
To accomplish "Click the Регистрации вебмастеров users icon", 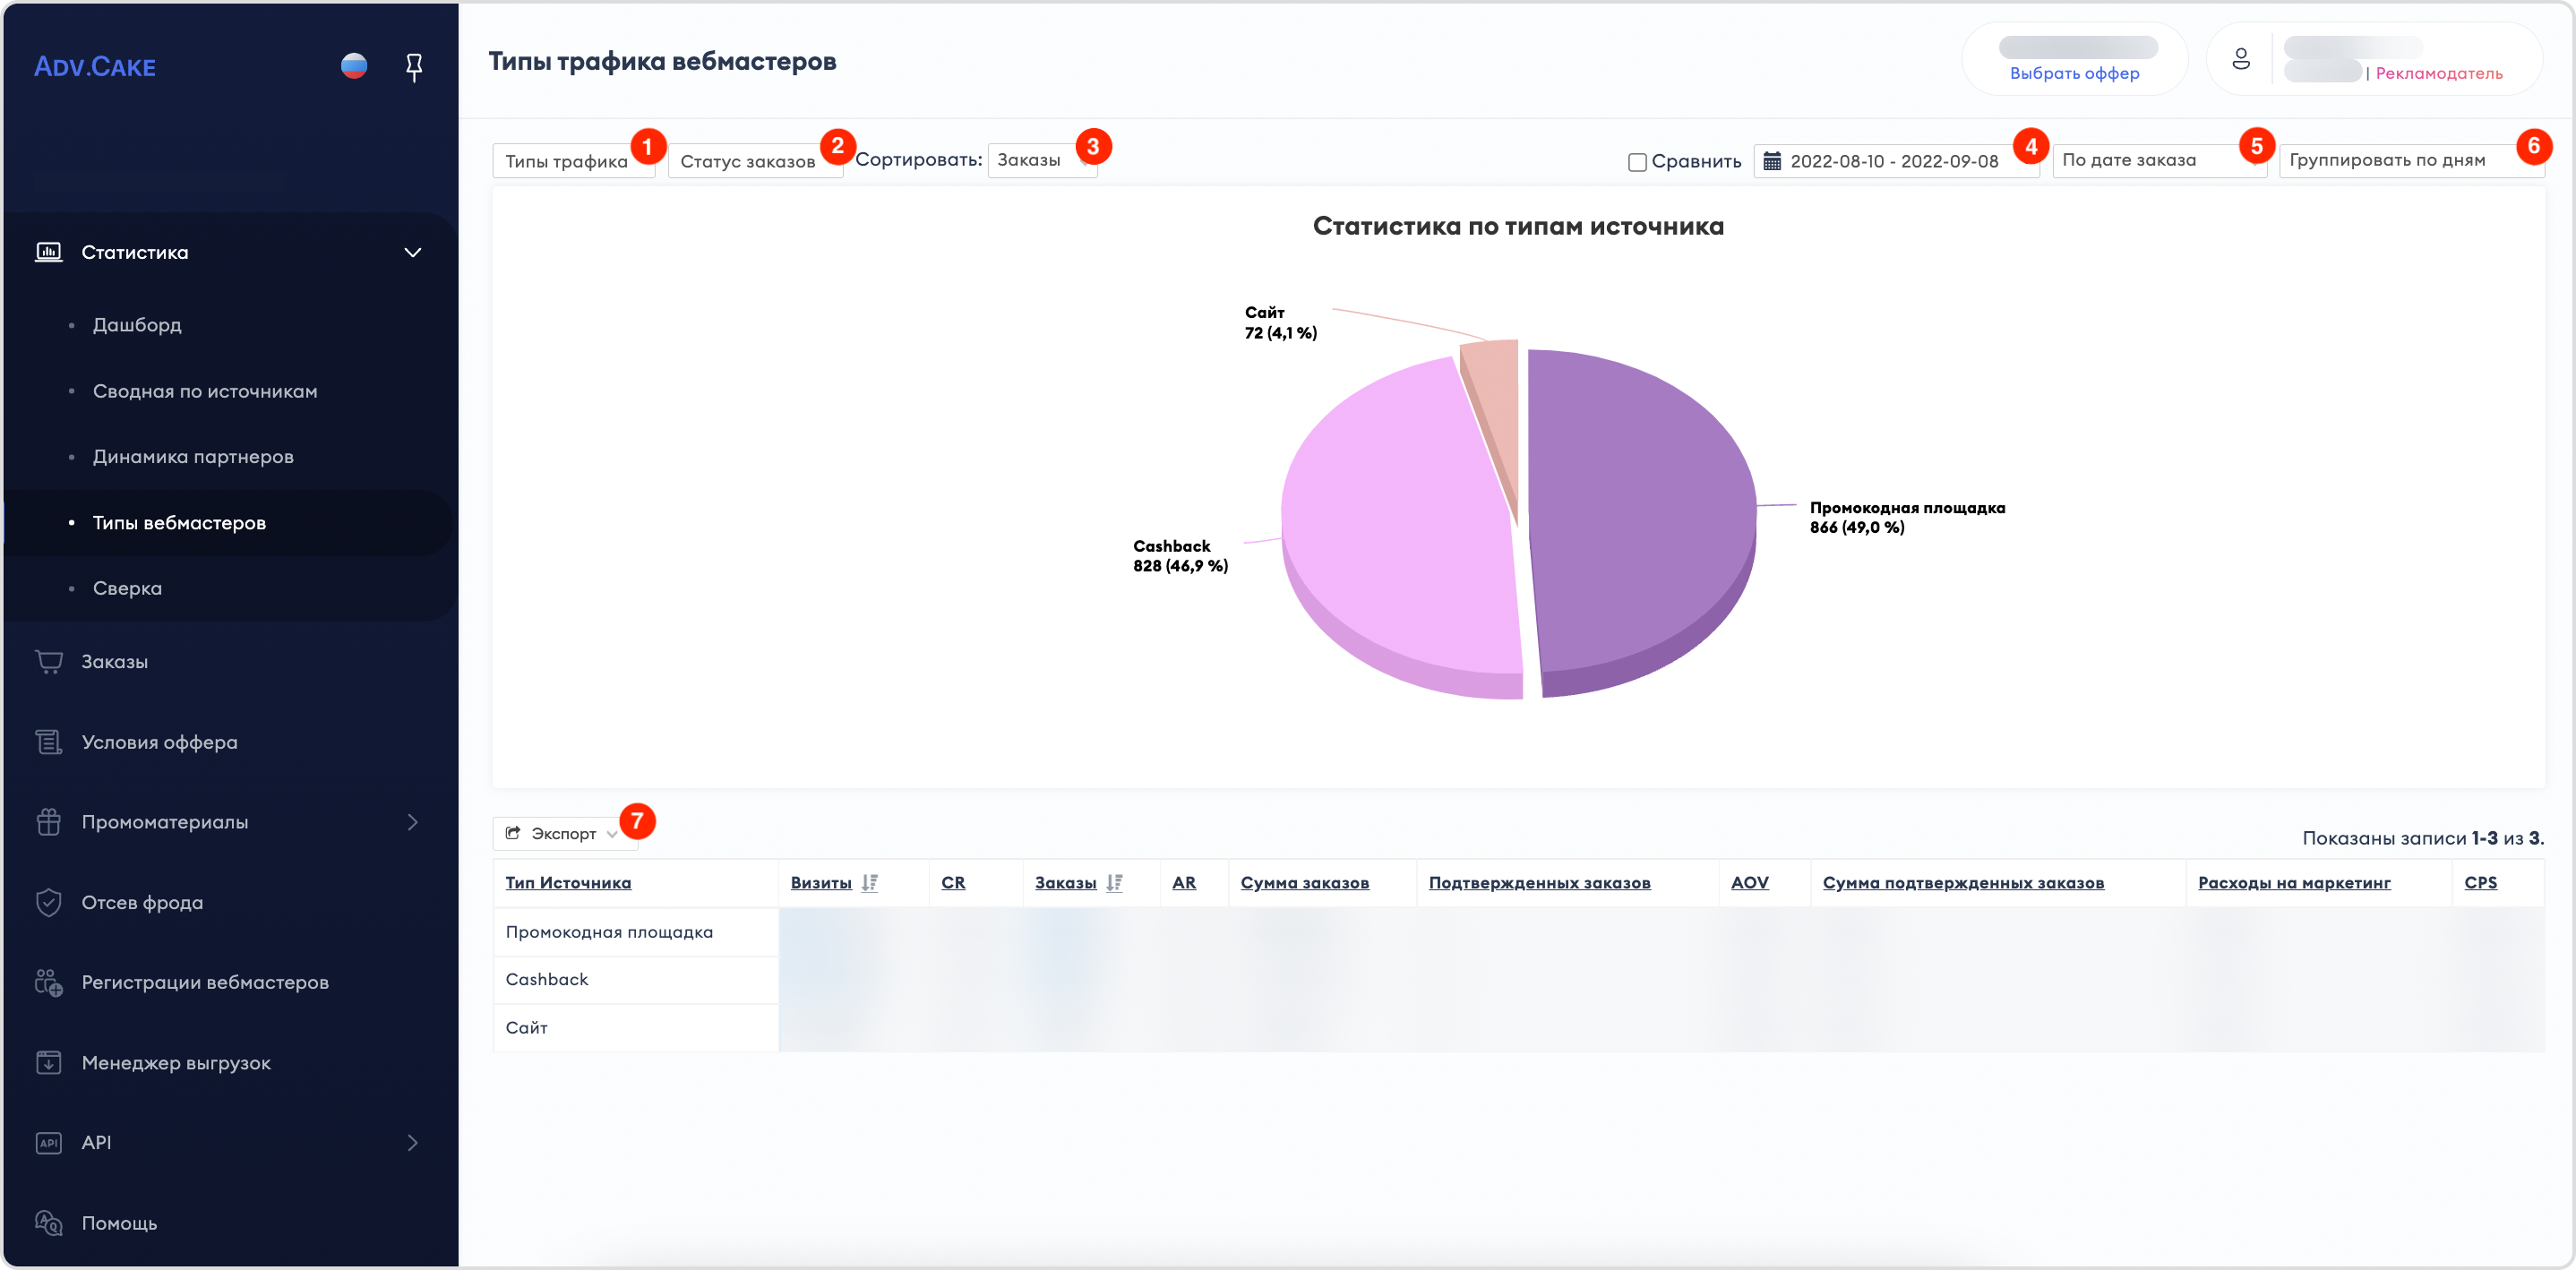I will (x=49, y=982).
